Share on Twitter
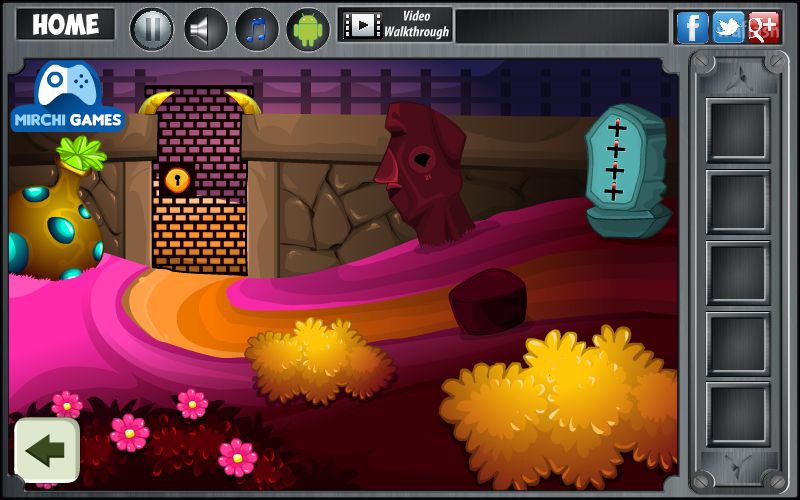The width and height of the screenshot is (800, 500). pyautogui.click(x=728, y=27)
